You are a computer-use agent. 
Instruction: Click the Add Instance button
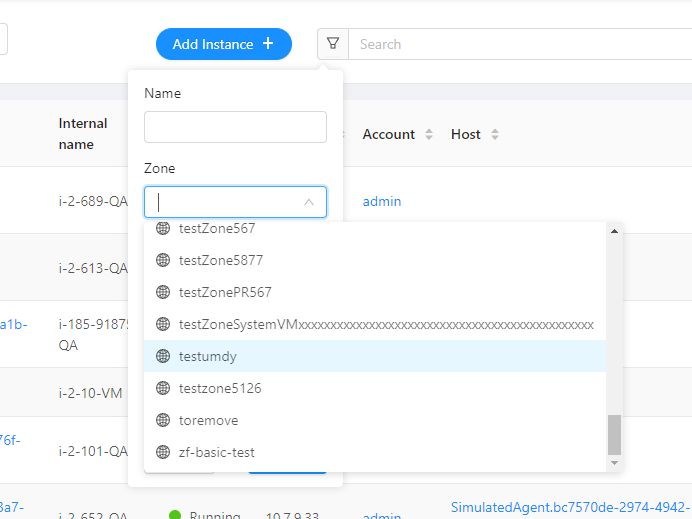(224, 44)
